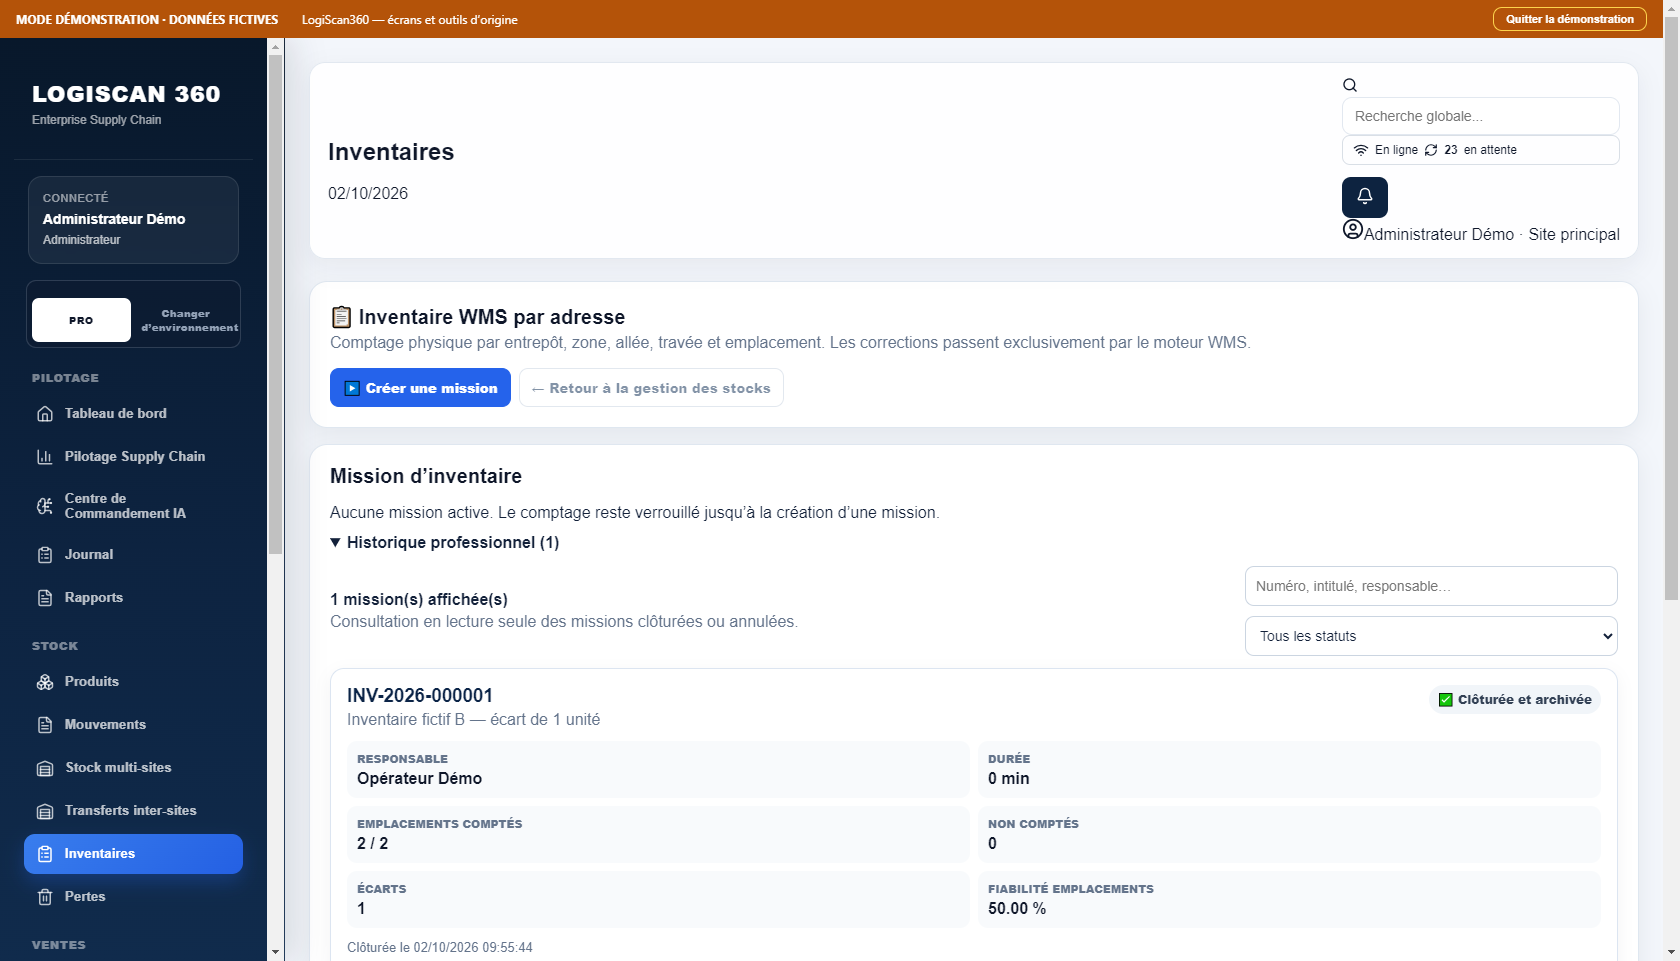Click the Mouvements sidebar icon

pos(45,725)
